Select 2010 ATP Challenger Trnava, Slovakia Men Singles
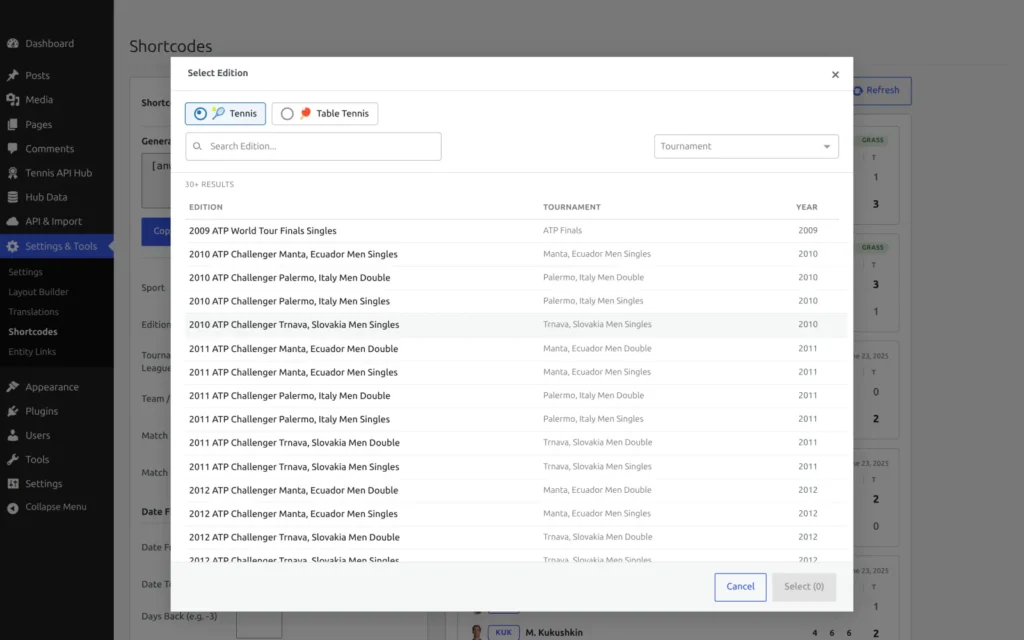 [516, 325]
